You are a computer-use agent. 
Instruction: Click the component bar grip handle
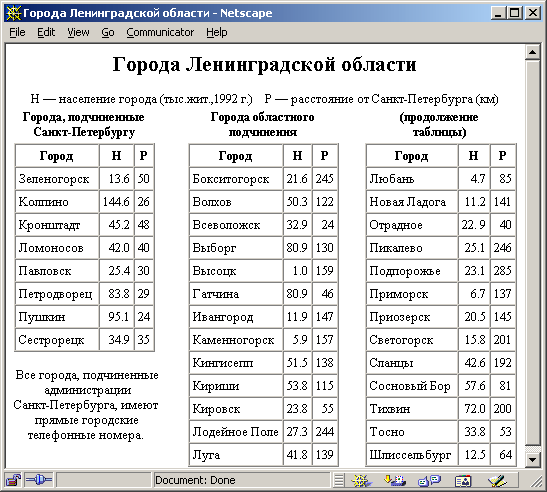(338, 480)
